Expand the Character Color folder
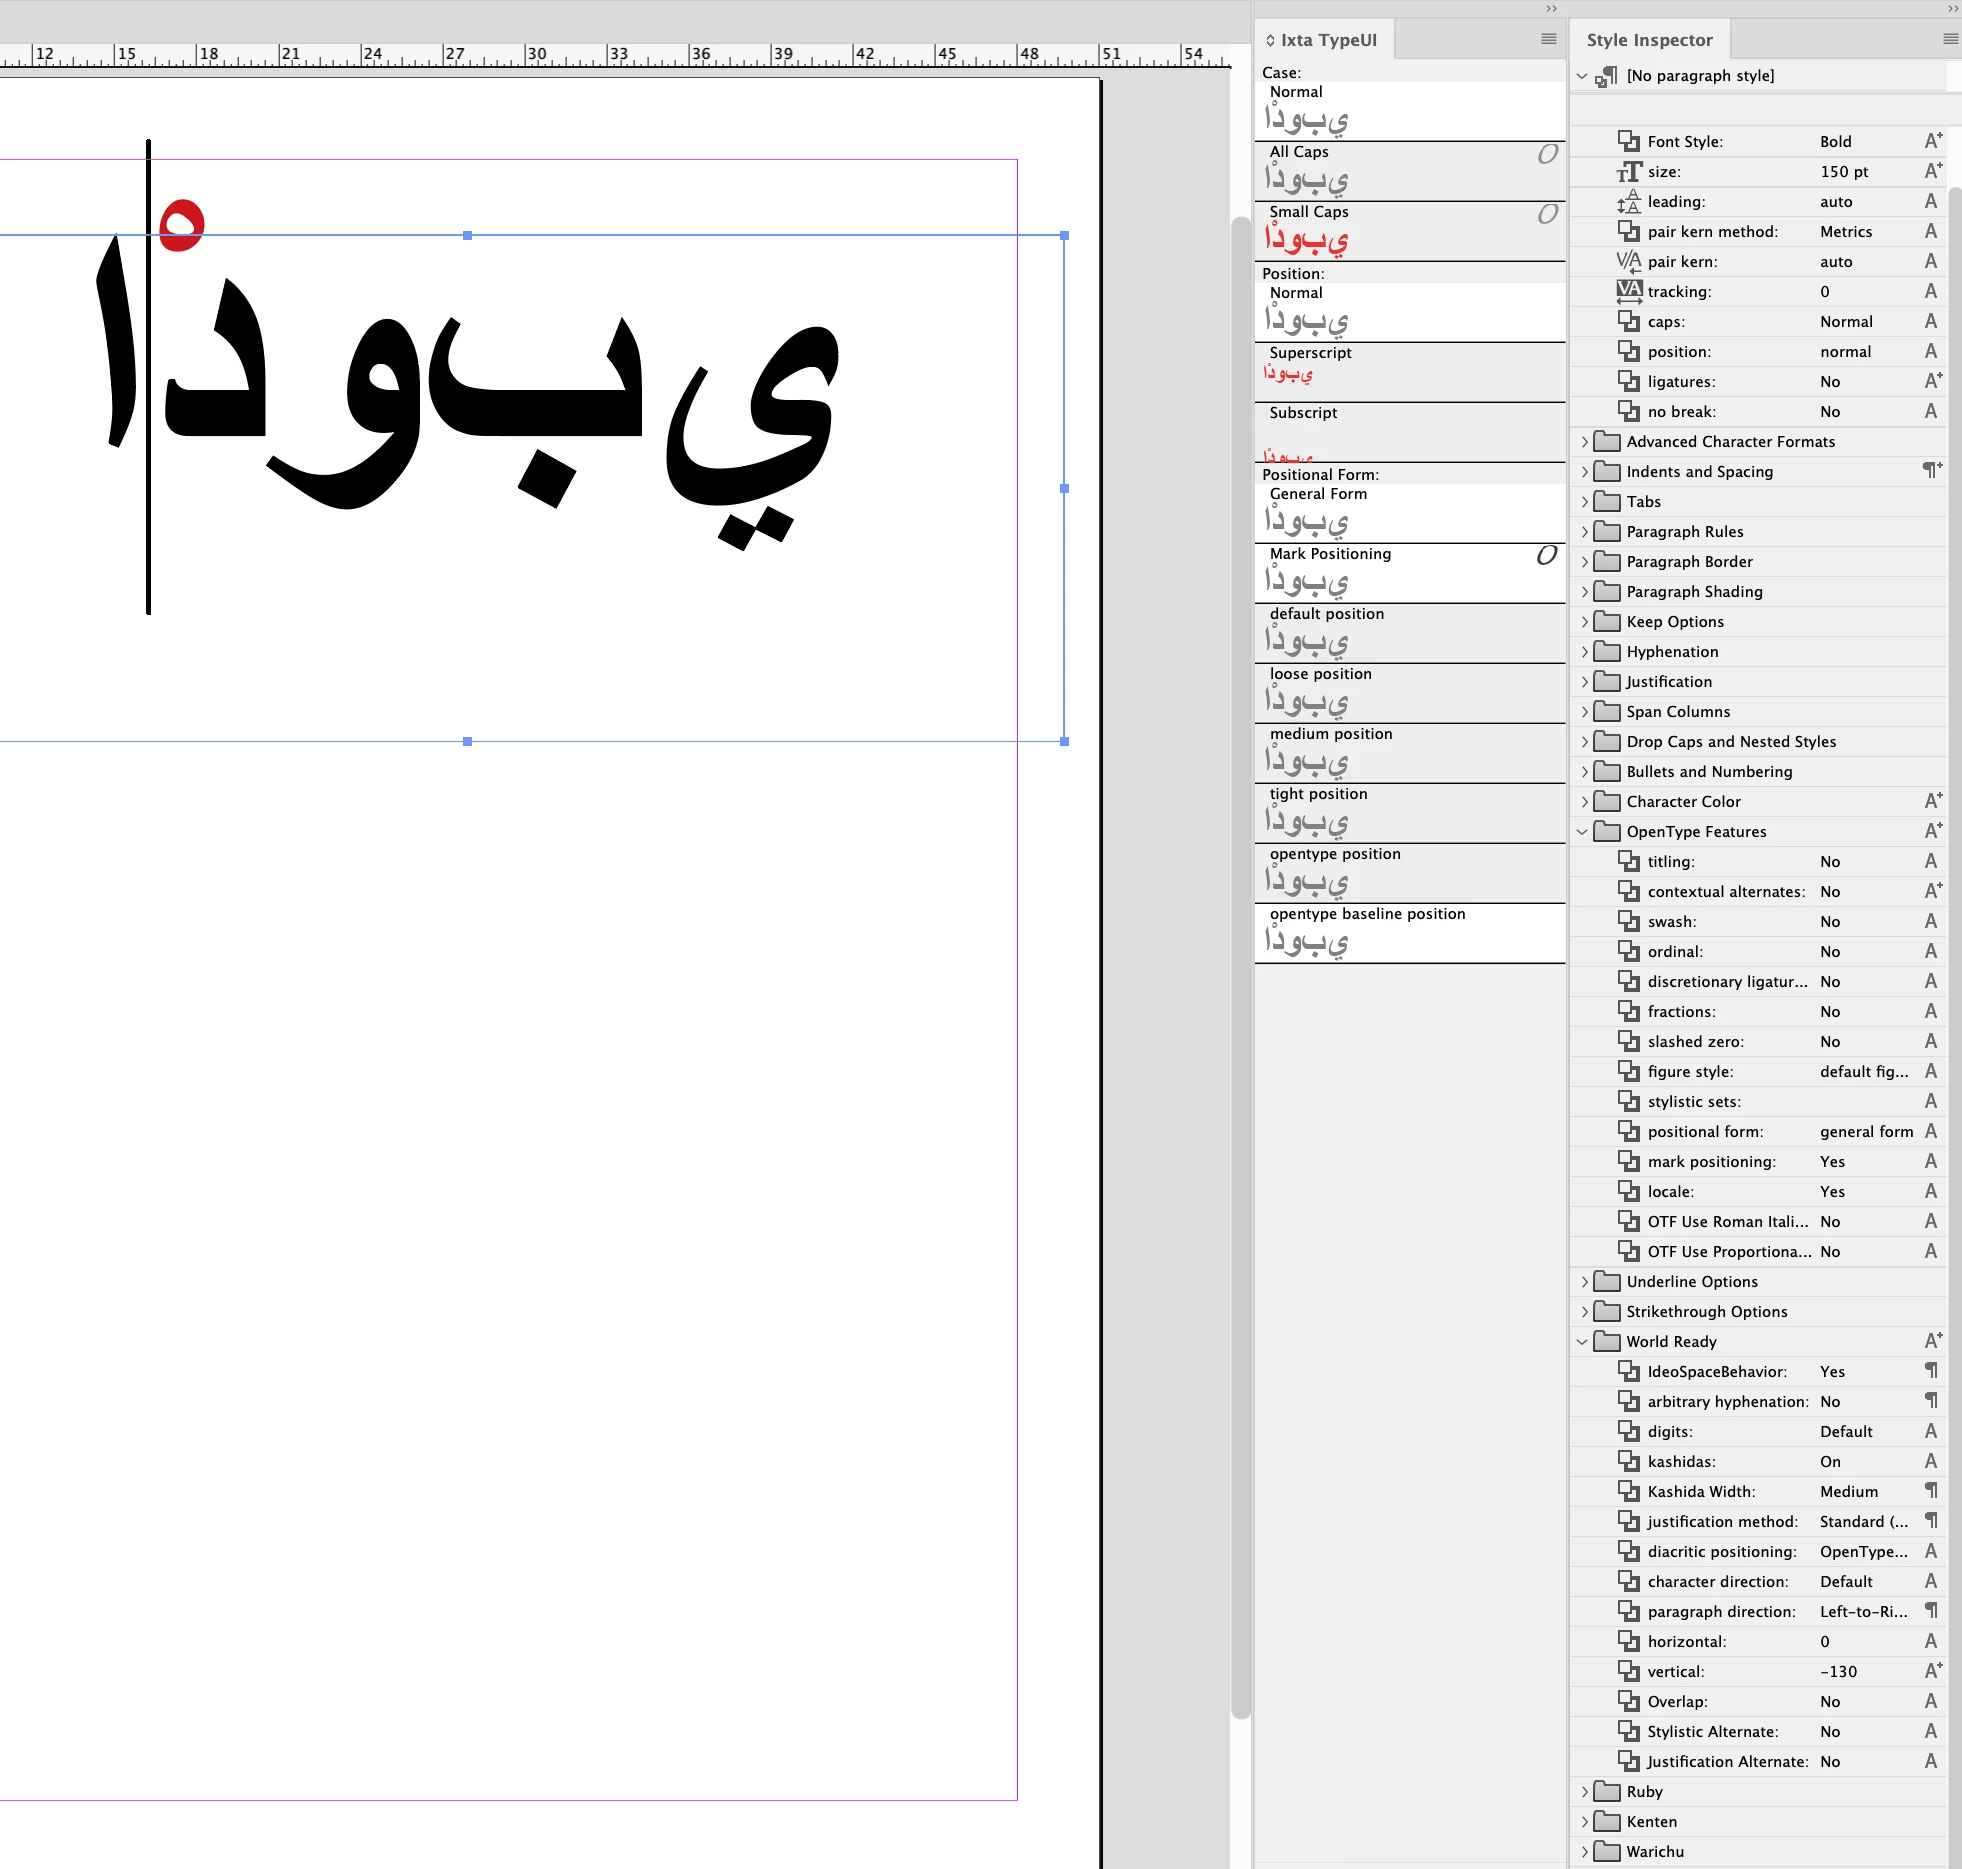The image size is (1962, 1869). pos(1584,802)
